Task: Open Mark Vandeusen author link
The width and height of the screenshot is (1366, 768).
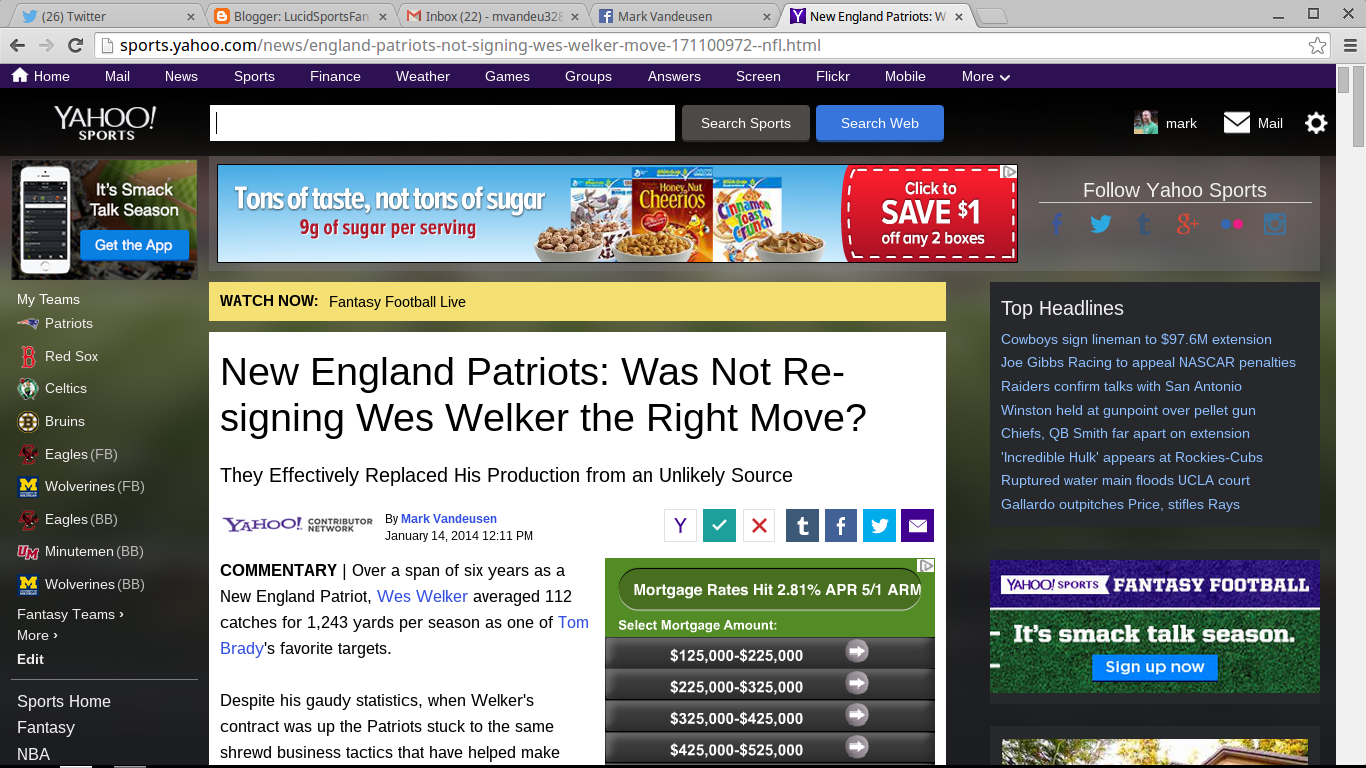Action: point(449,519)
